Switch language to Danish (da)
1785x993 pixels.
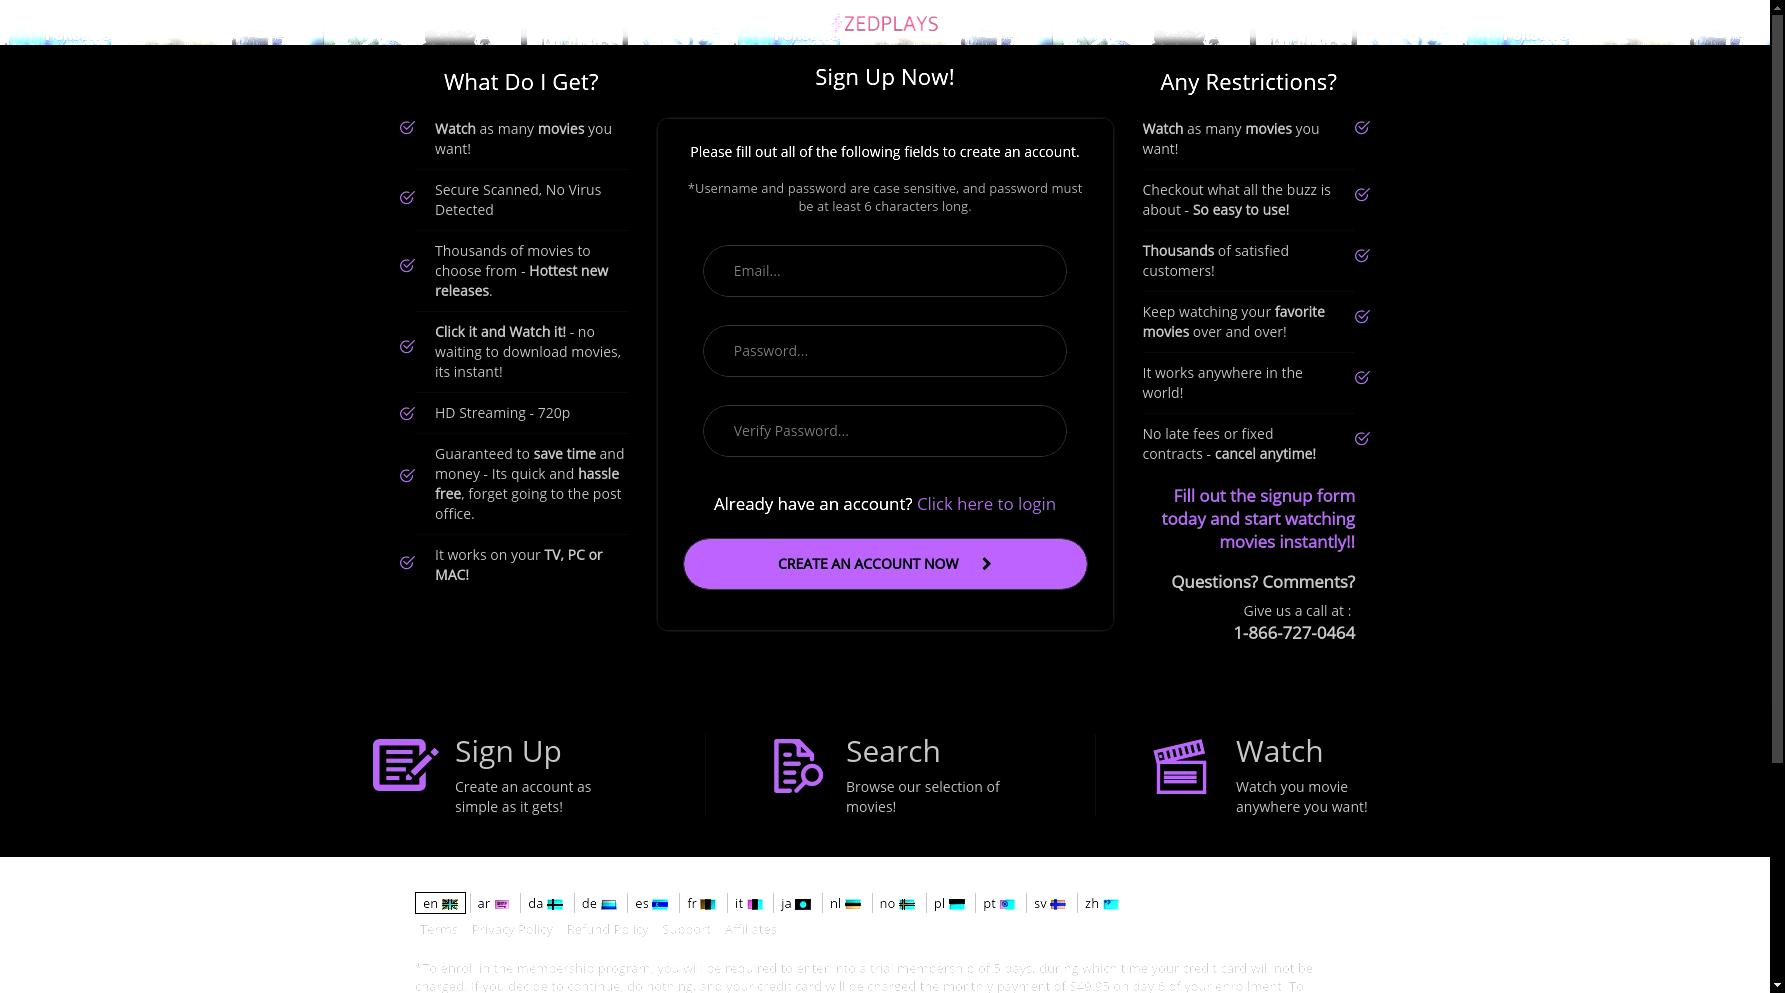pos(545,904)
